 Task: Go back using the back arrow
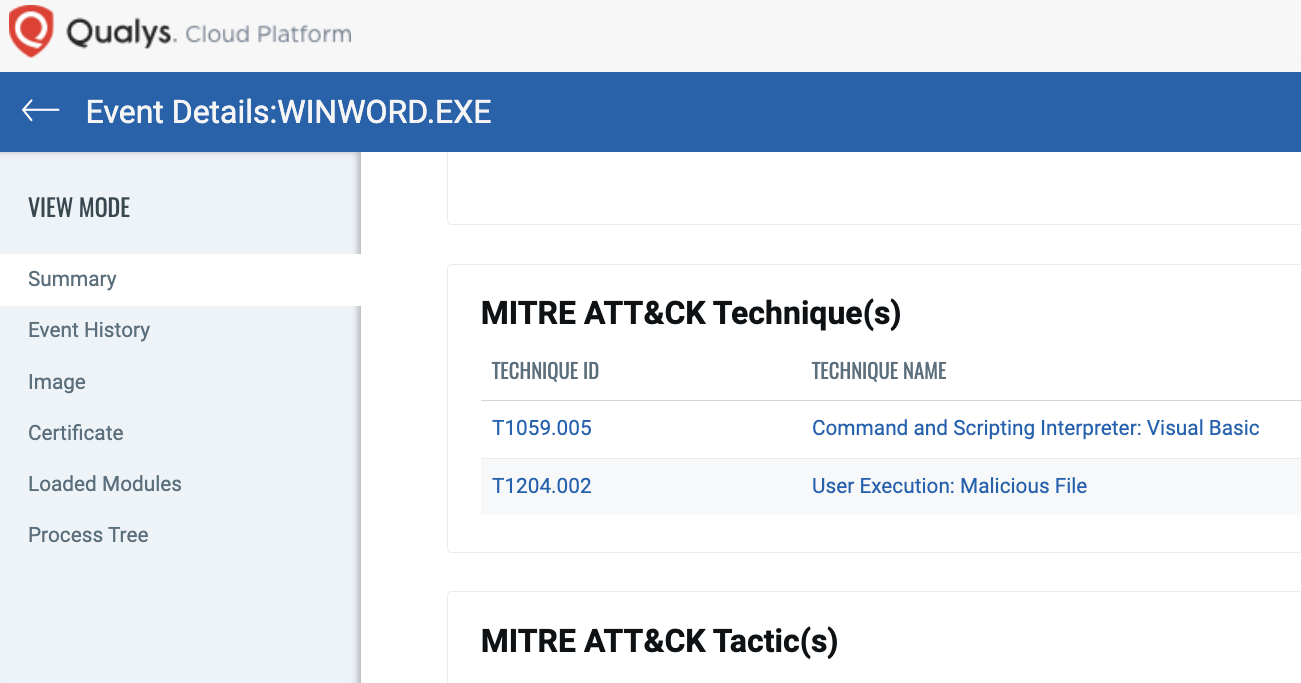tap(39, 111)
